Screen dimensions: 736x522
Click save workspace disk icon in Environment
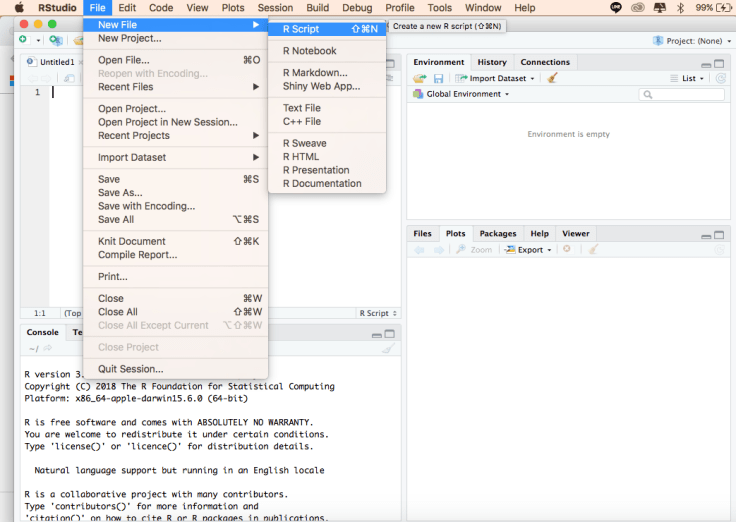pyautogui.click(x=438, y=78)
